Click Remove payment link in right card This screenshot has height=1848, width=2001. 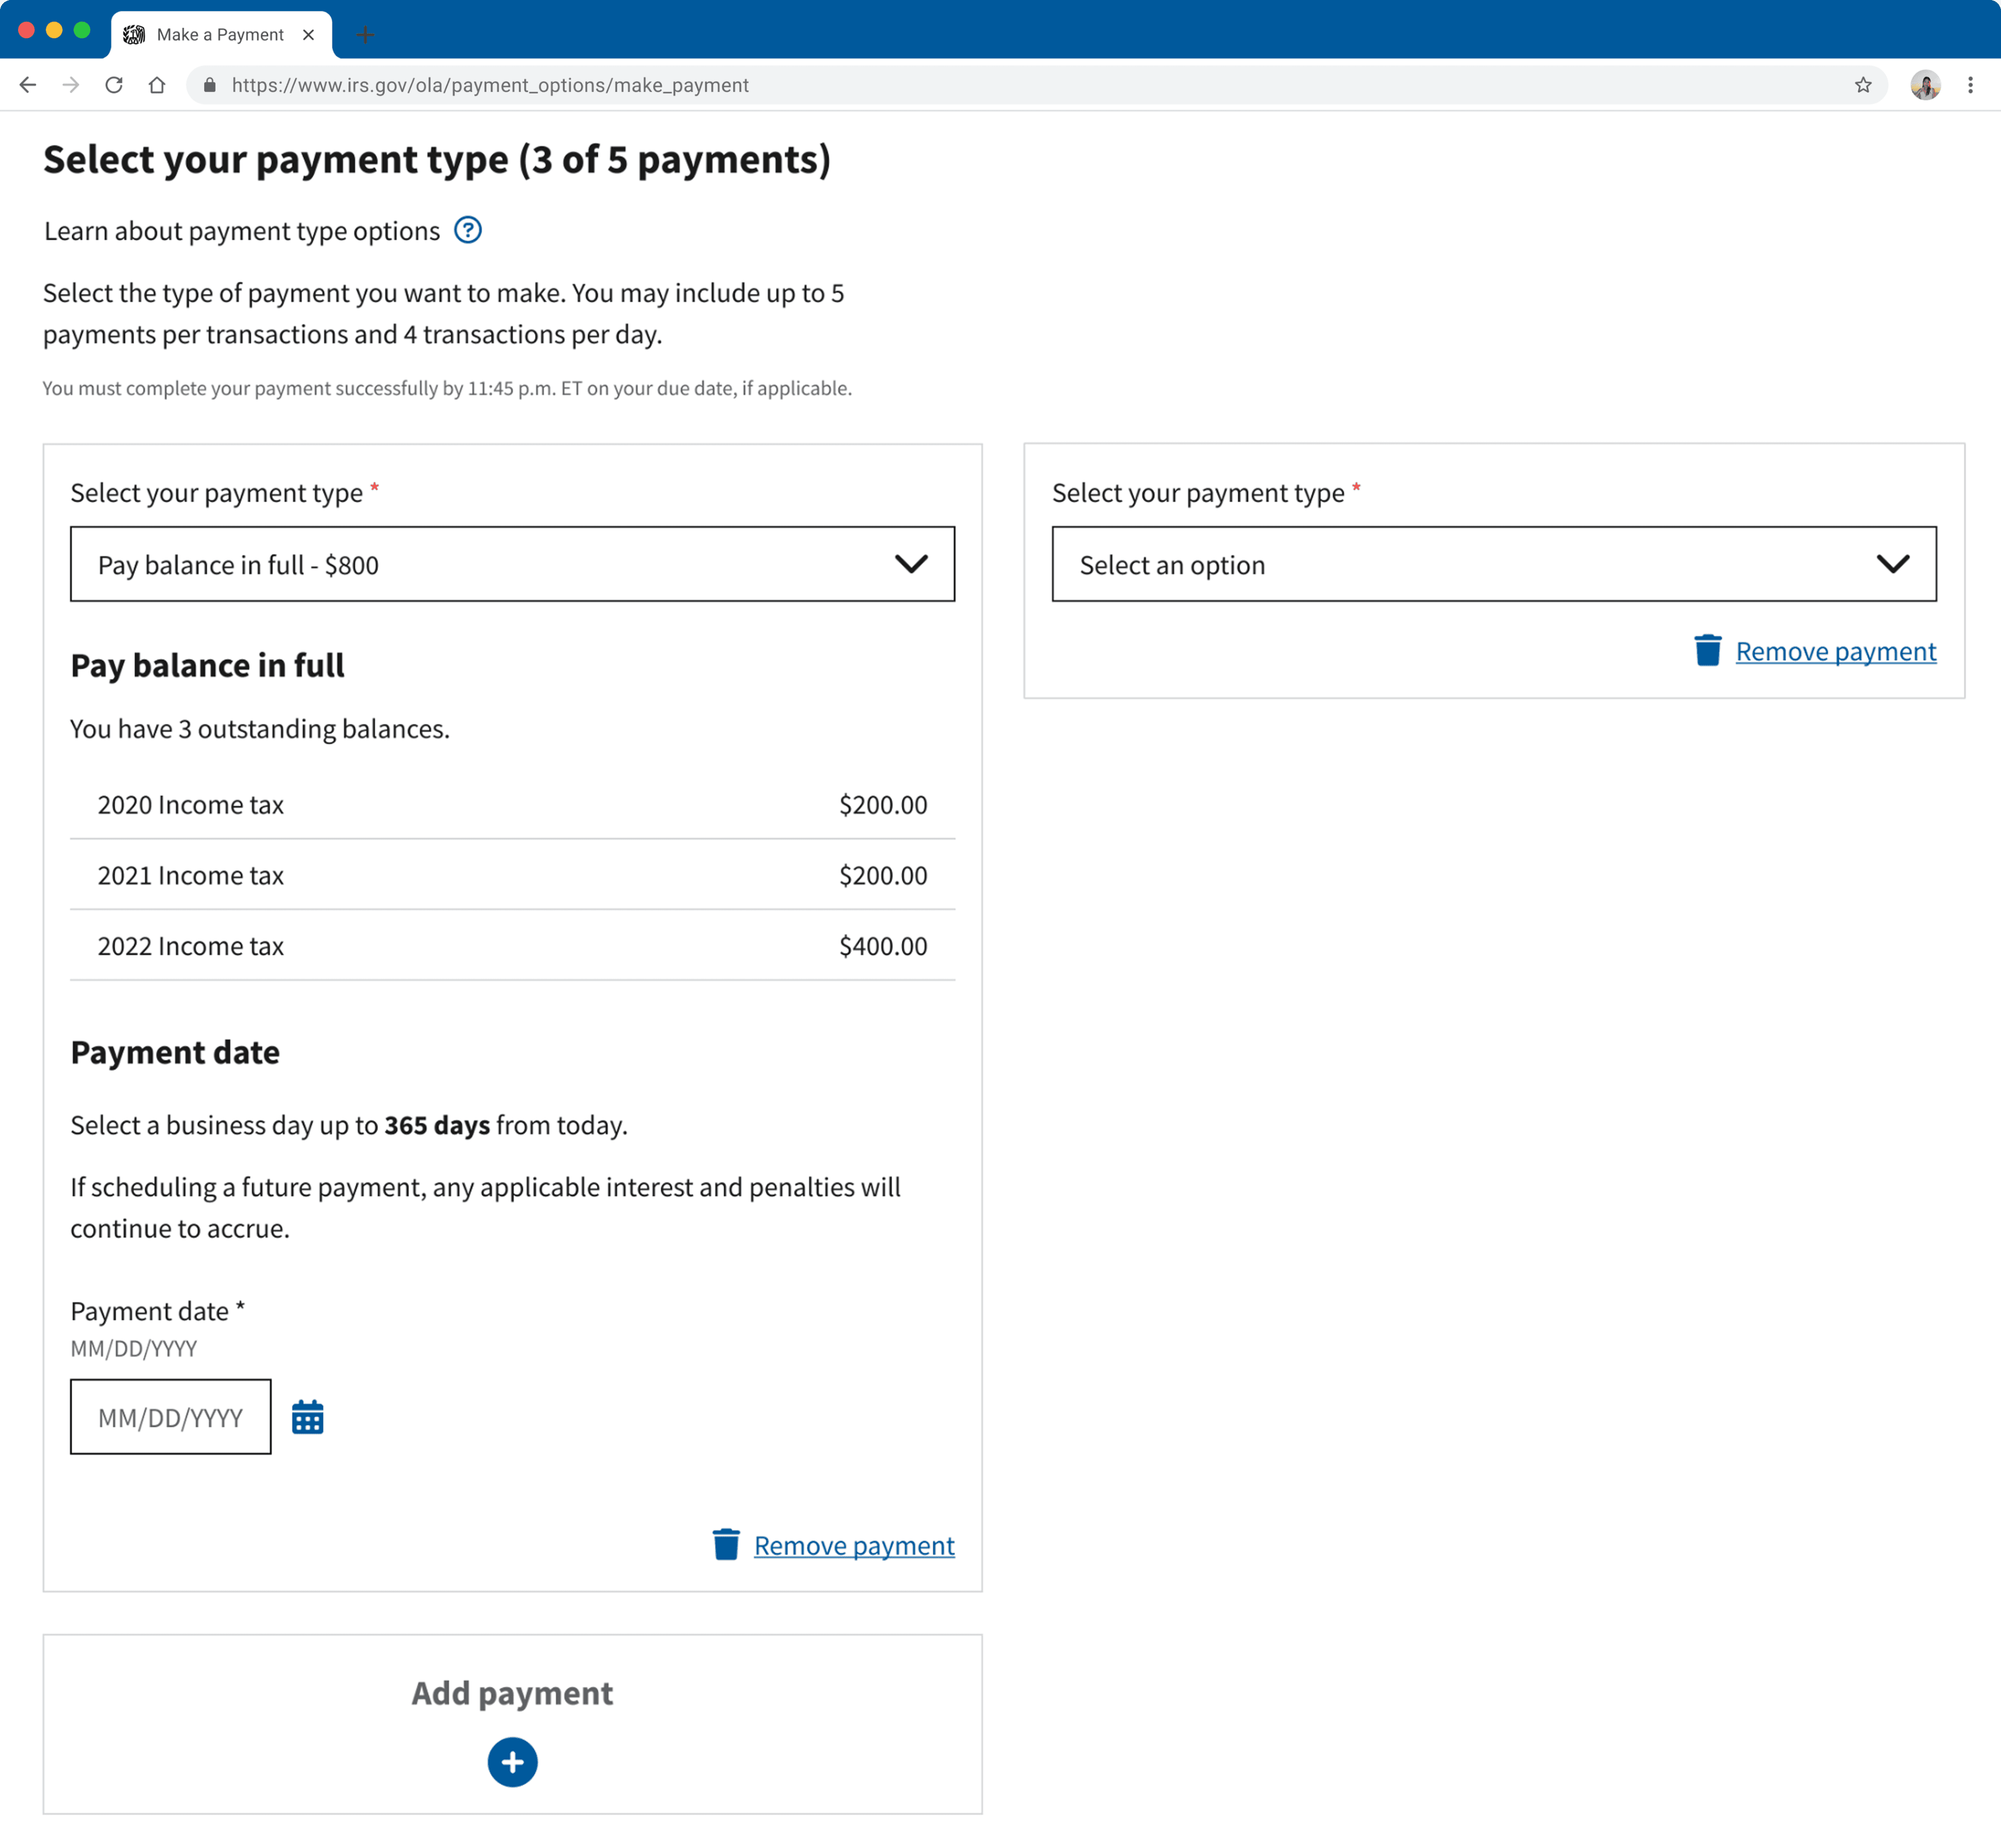[1835, 651]
